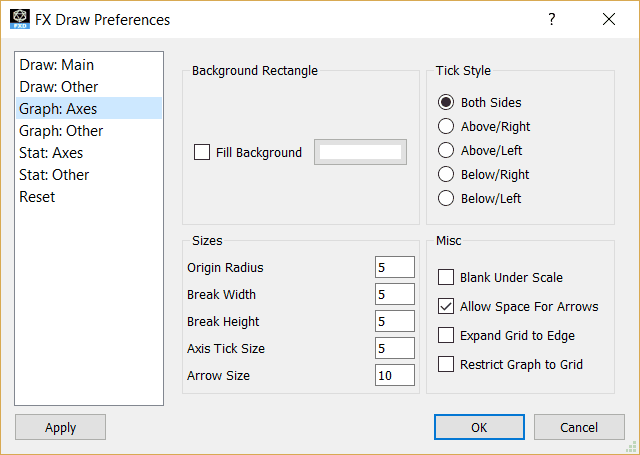This screenshot has height=455, width=640.
Task: Click the Misc group title
Action: click(x=449, y=241)
